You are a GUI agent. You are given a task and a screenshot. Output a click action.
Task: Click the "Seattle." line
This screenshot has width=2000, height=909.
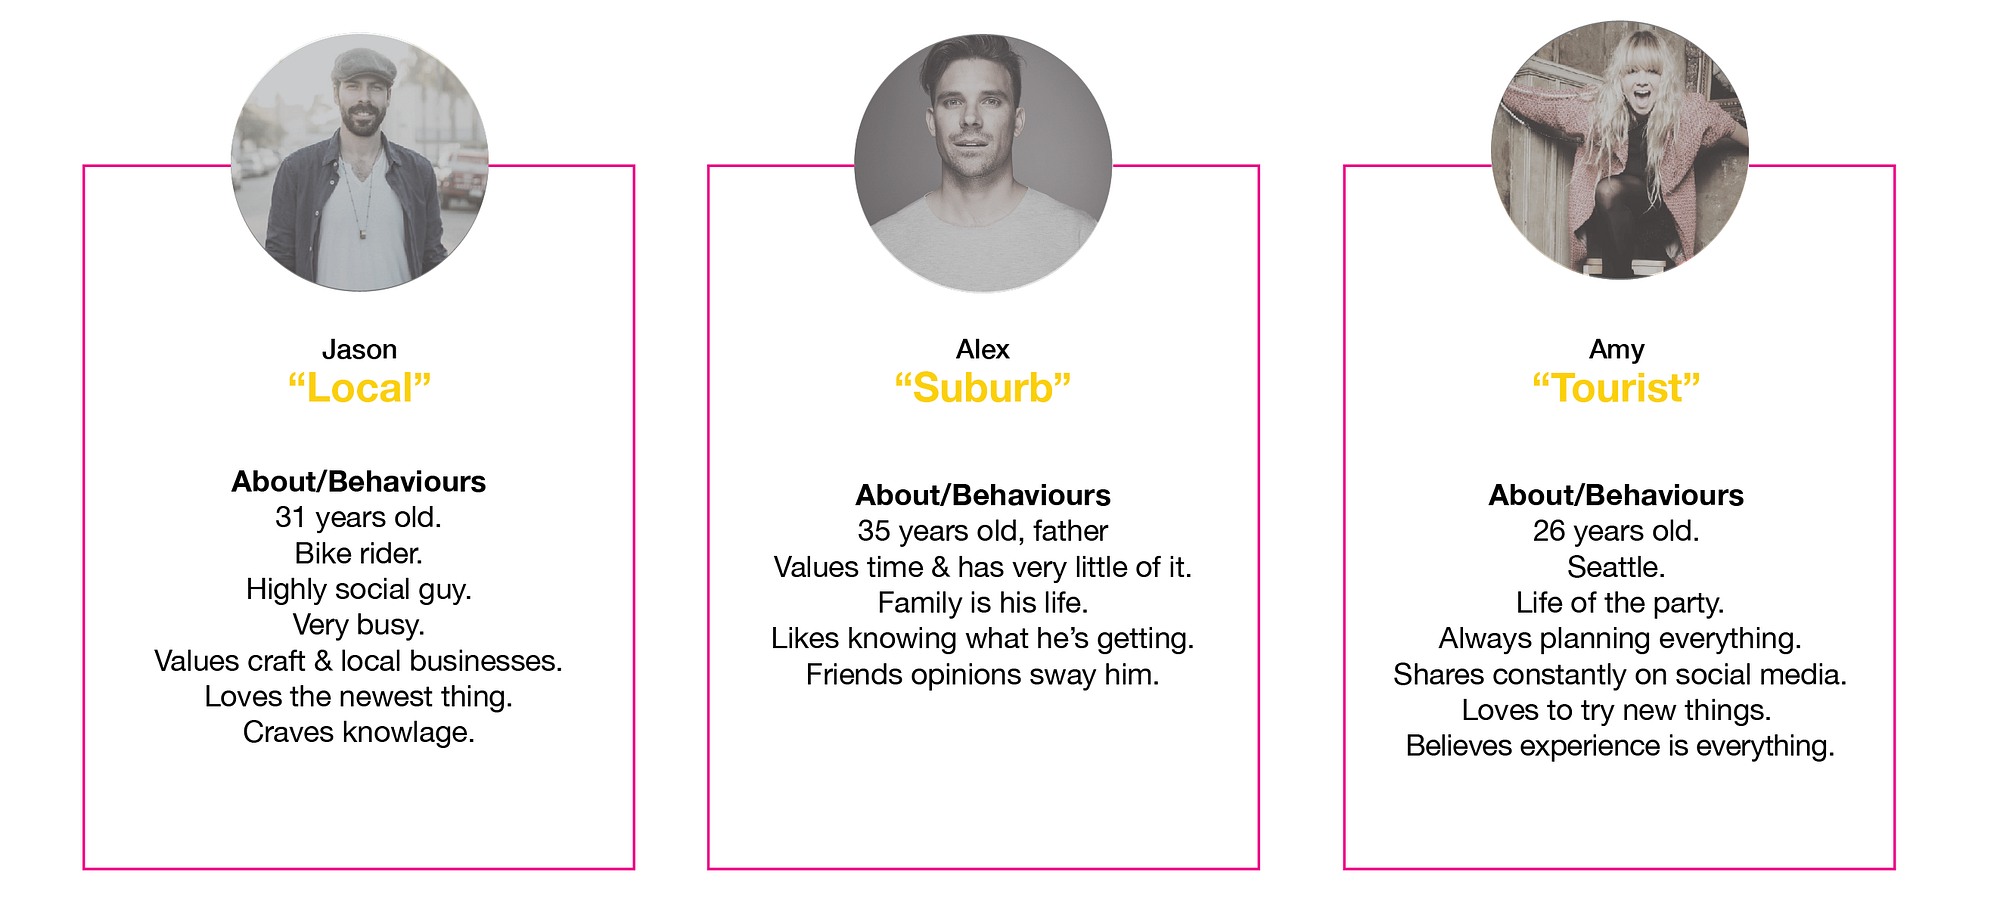click(1616, 568)
